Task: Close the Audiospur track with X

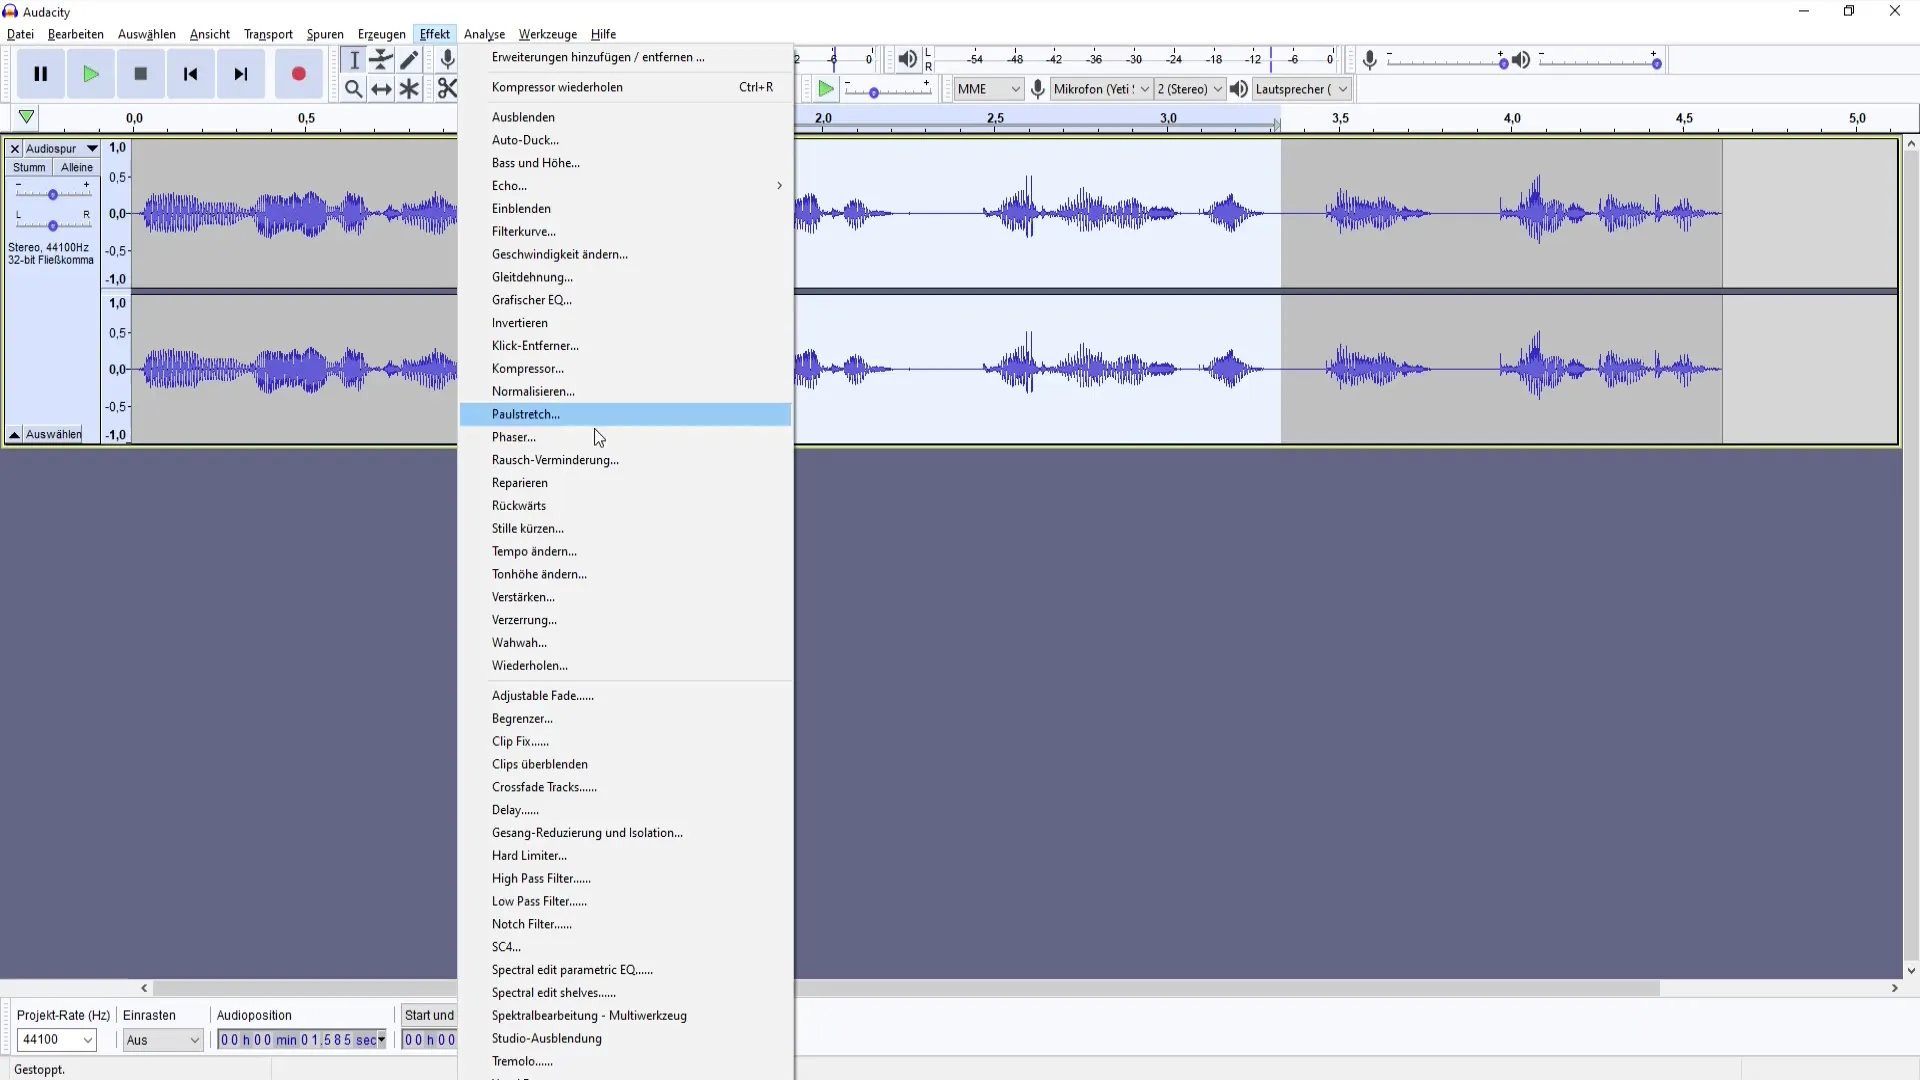Action: pyautogui.click(x=14, y=148)
